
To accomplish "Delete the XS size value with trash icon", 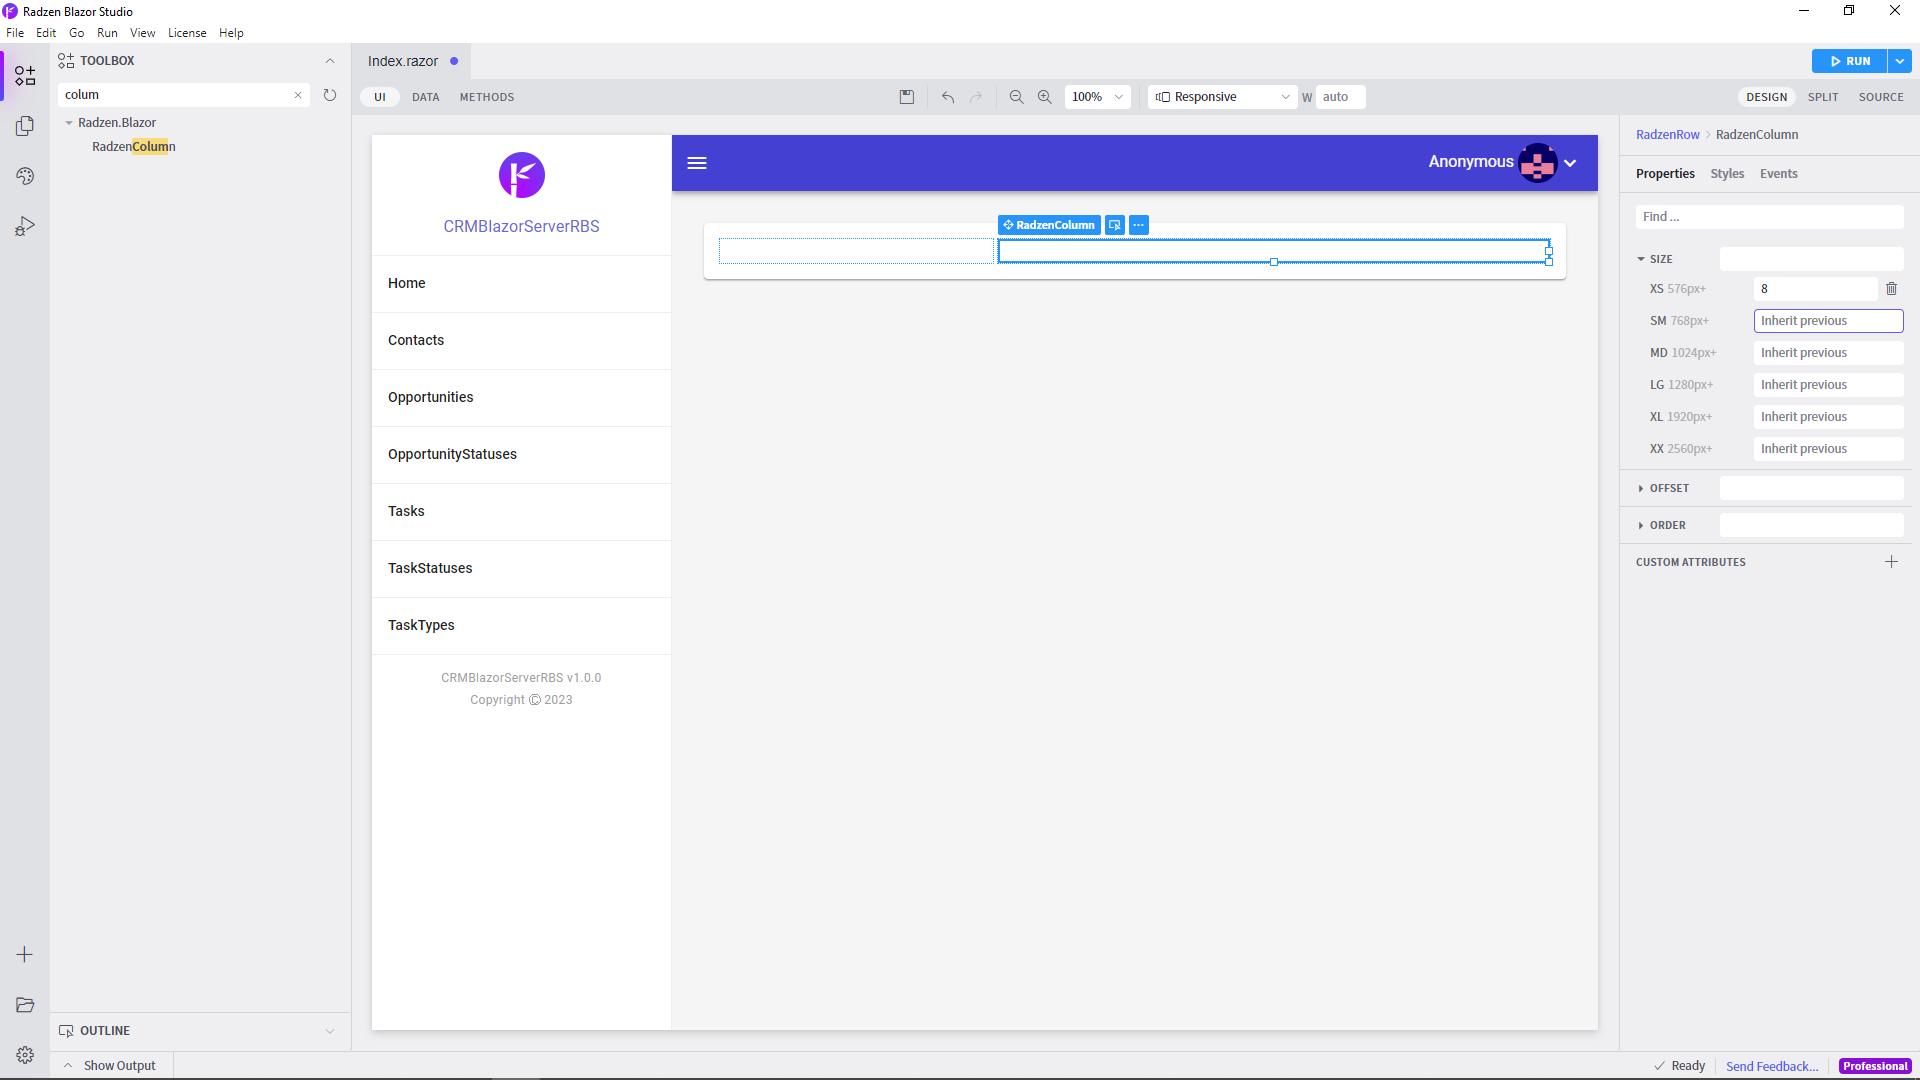I will 1891,289.
